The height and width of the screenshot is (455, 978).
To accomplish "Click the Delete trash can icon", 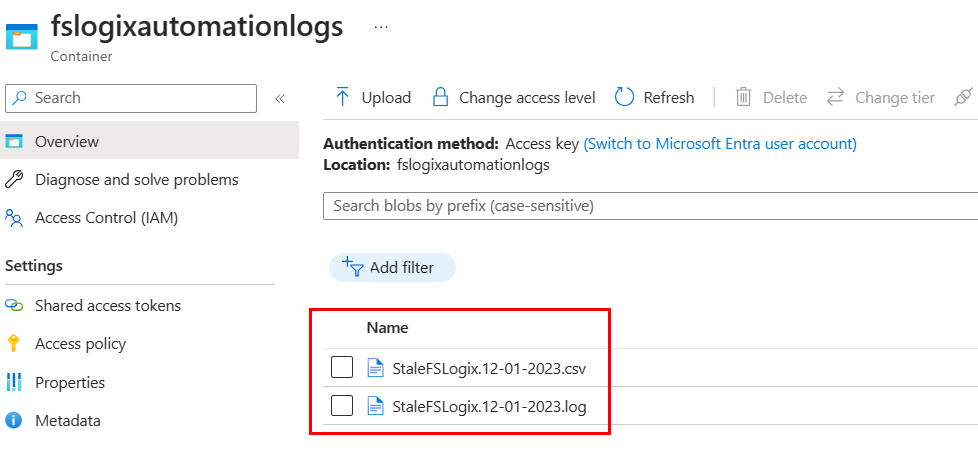I will coord(744,97).
